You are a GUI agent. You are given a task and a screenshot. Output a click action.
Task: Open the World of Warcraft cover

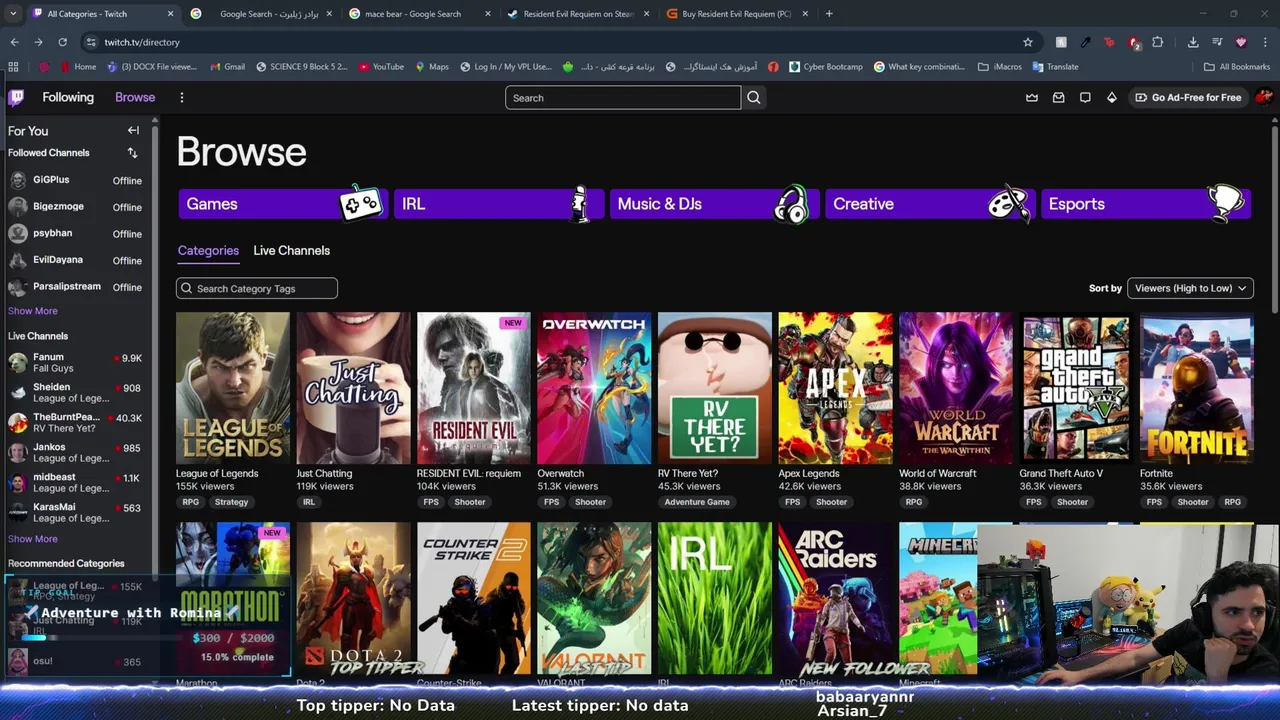(956, 388)
